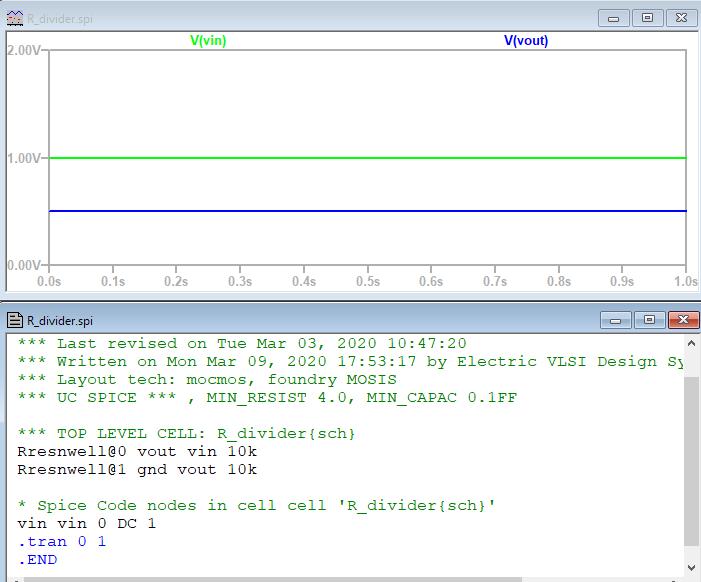Place cursor on the 'vin vin 0 DC 1' line
Image resolution: width=701 pixels, height=582 pixels.
pos(87,523)
